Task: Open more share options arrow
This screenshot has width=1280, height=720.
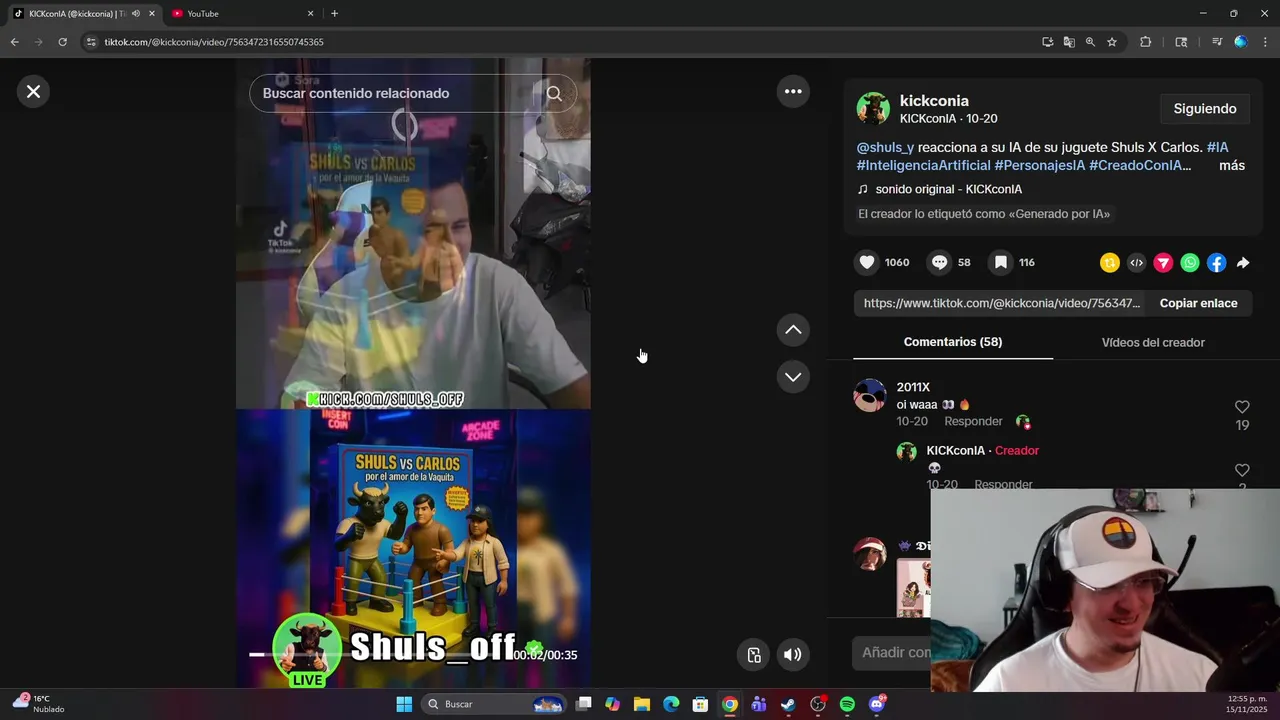Action: point(1243,263)
